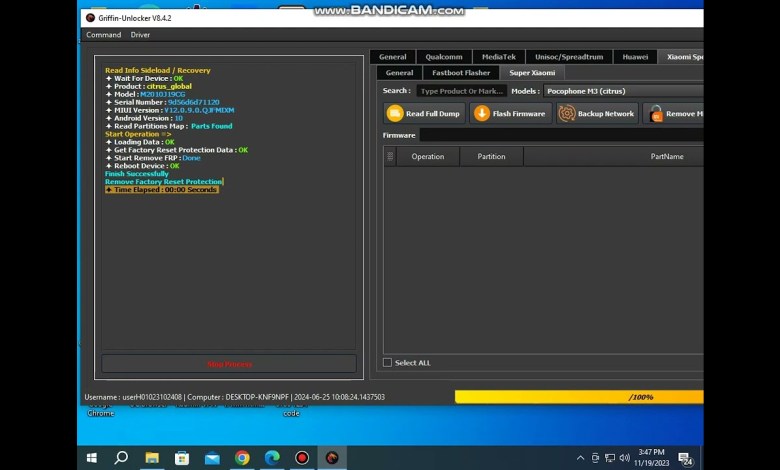This screenshot has height=470, width=780.
Task: Click the Remove padlock button
Action: [x=674, y=114]
